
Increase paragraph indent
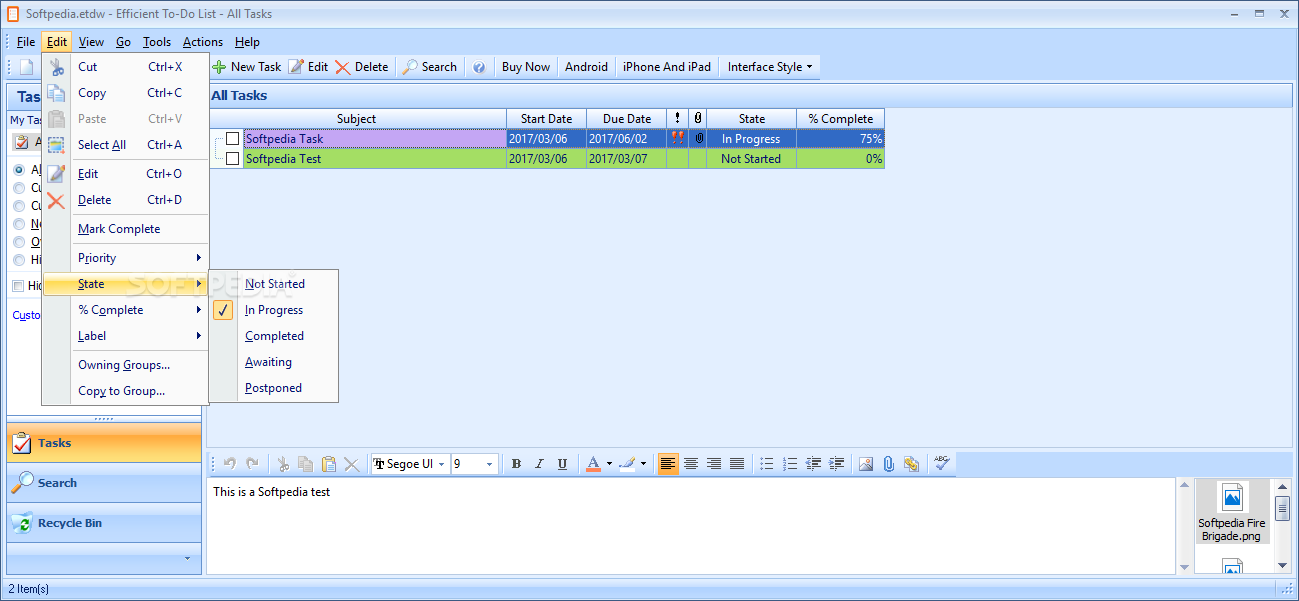coord(836,464)
